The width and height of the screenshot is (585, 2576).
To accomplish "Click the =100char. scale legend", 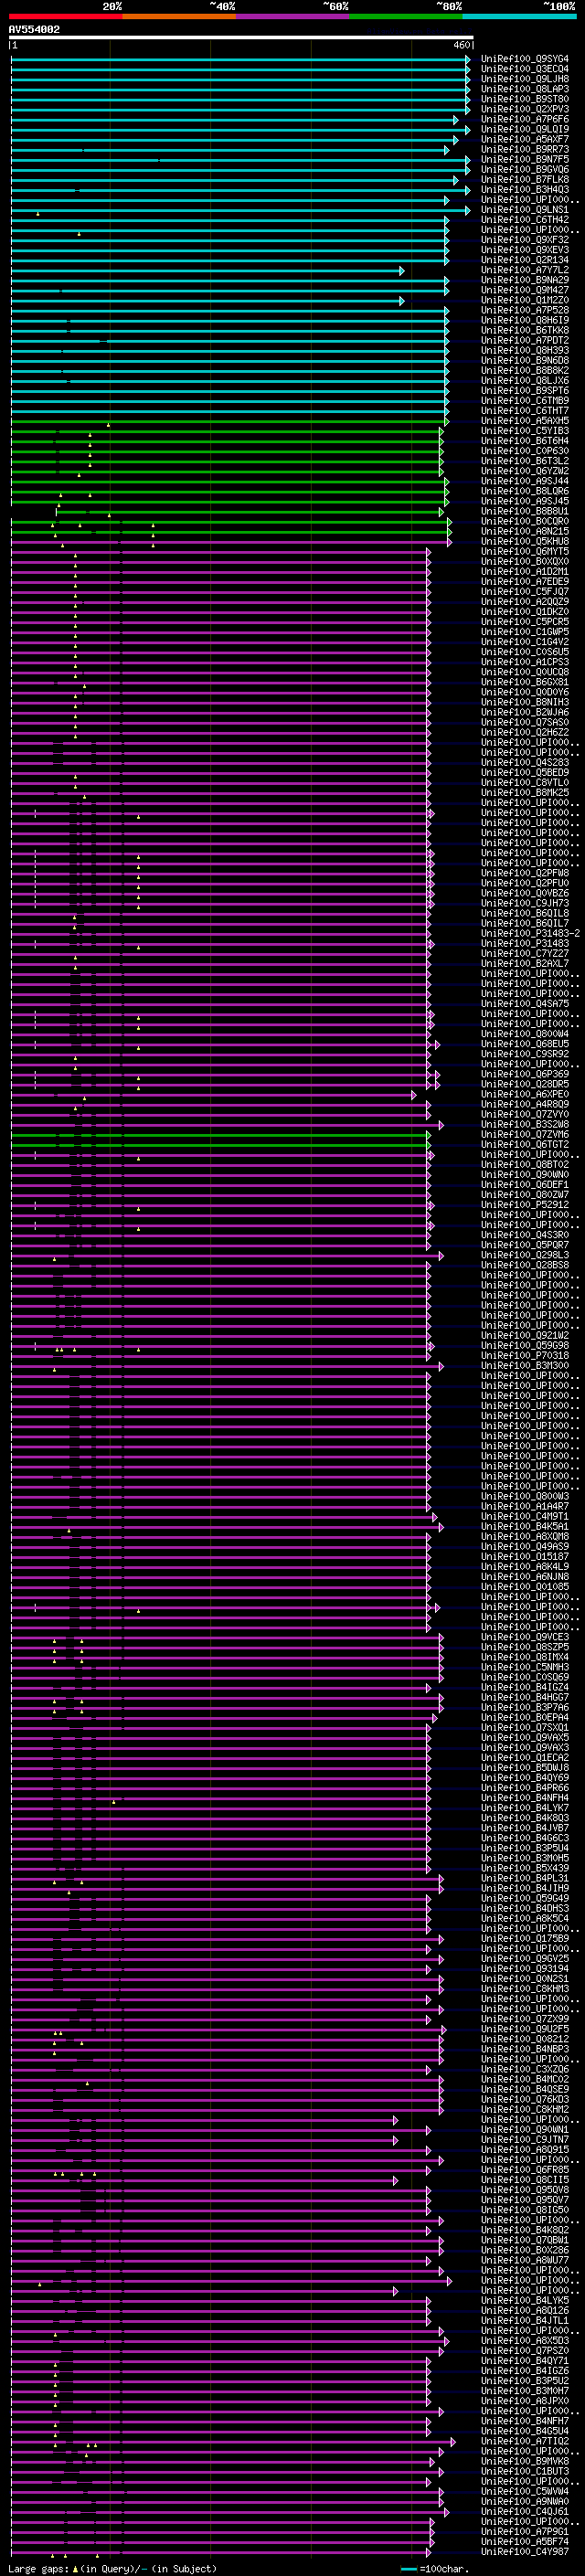I will pyautogui.click(x=434, y=2569).
